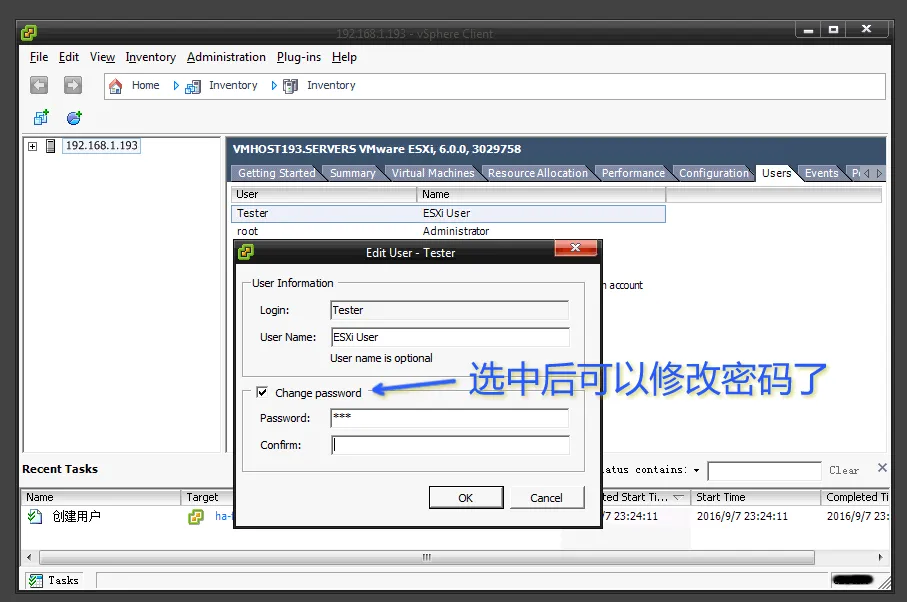
Task: Click the horizontal scrollbar thumb
Action: click(426, 557)
